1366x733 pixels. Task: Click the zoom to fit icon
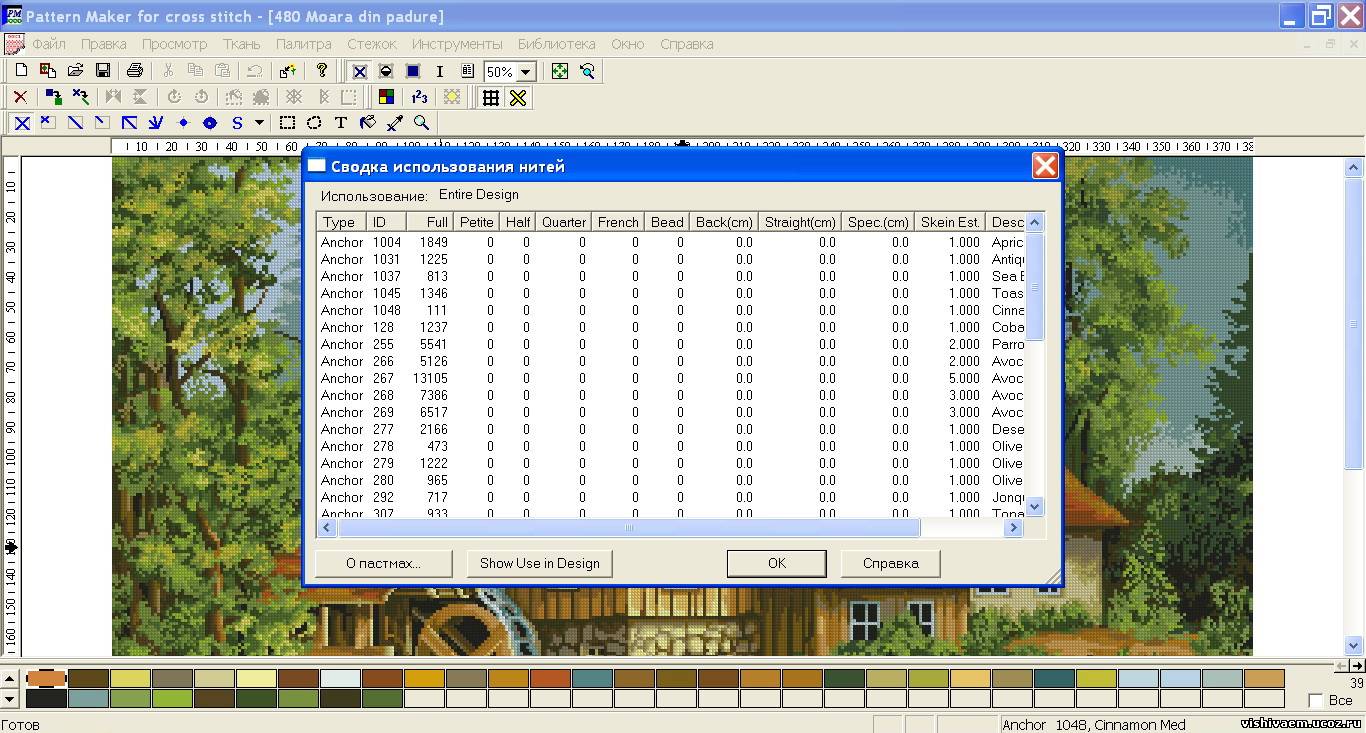click(560, 71)
